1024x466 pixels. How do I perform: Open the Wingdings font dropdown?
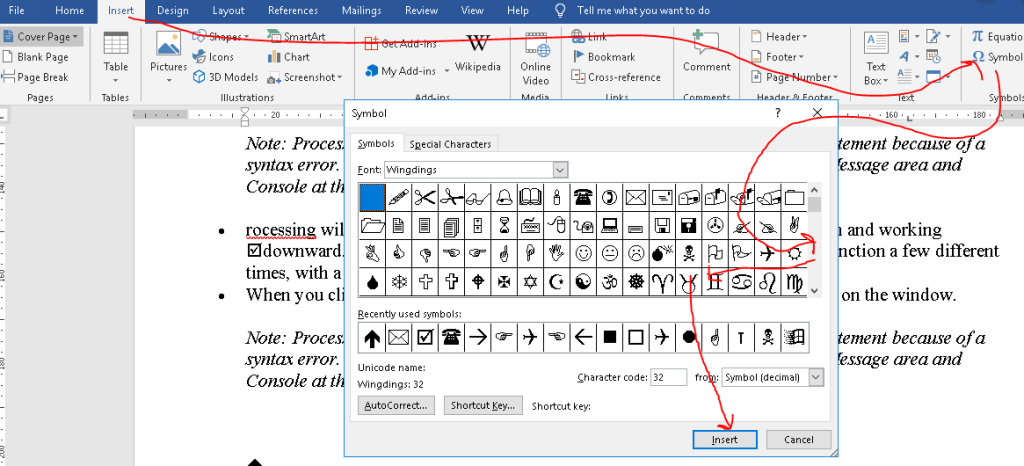560,169
